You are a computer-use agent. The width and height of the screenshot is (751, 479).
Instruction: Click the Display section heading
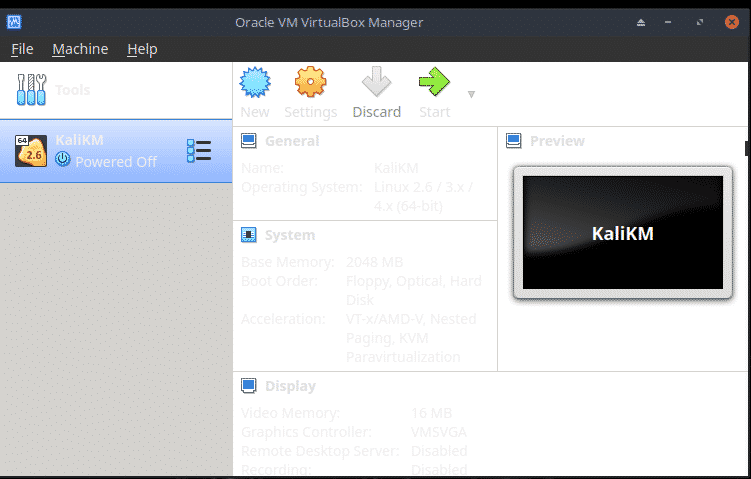[290, 386]
